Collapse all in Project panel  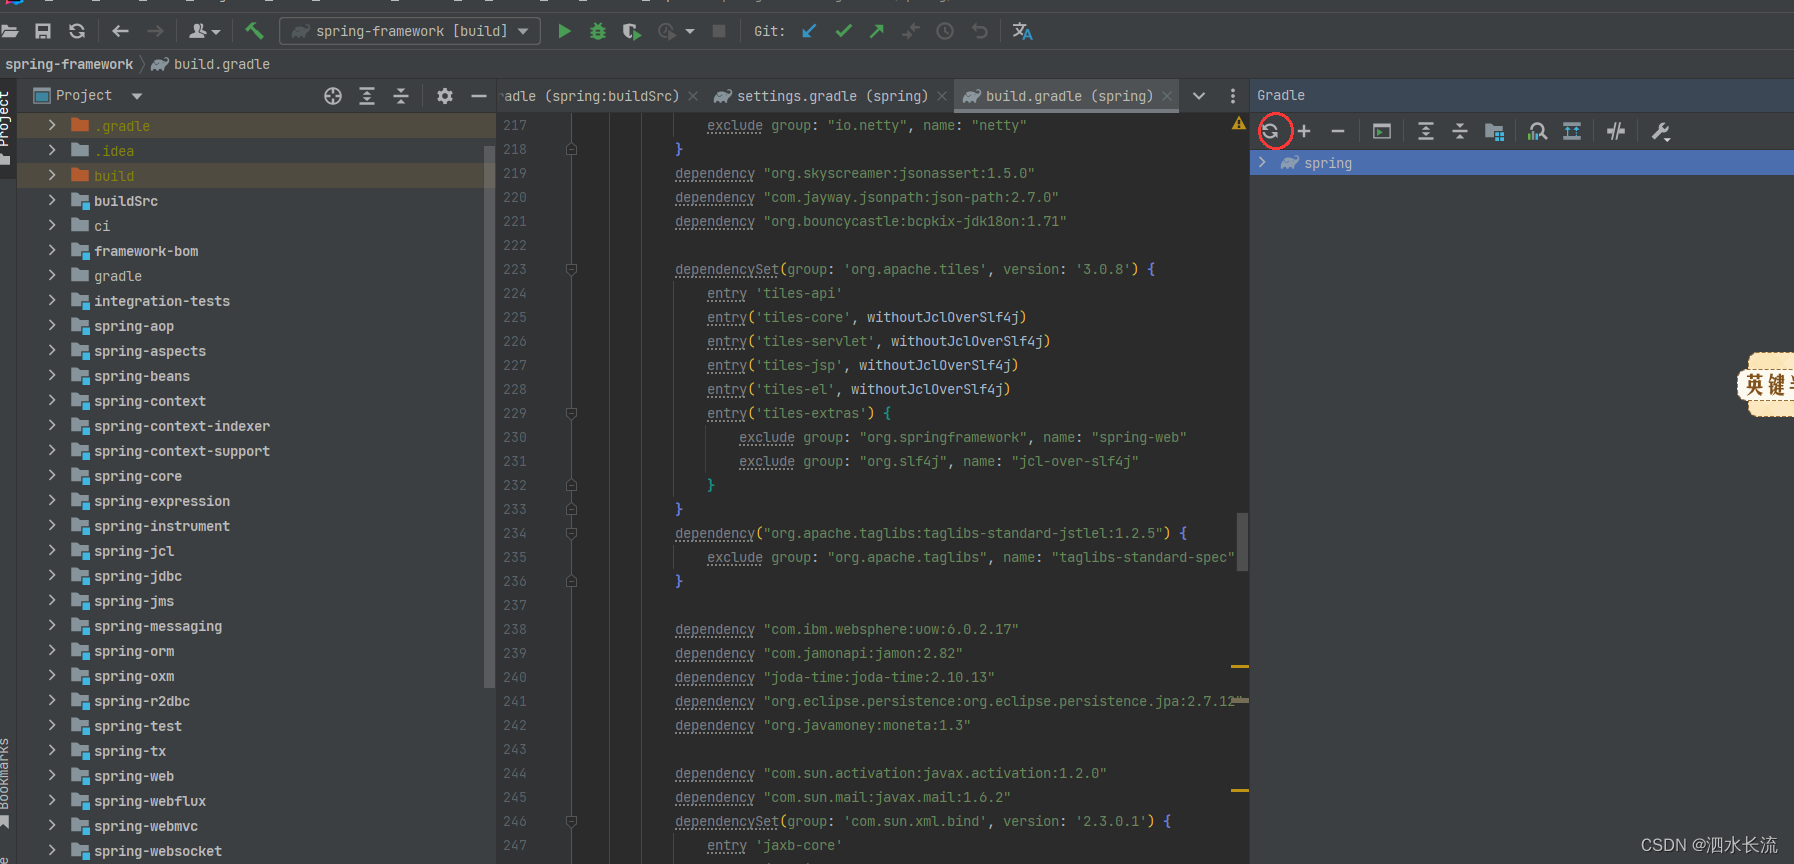pyautogui.click(x=401, y=96)
